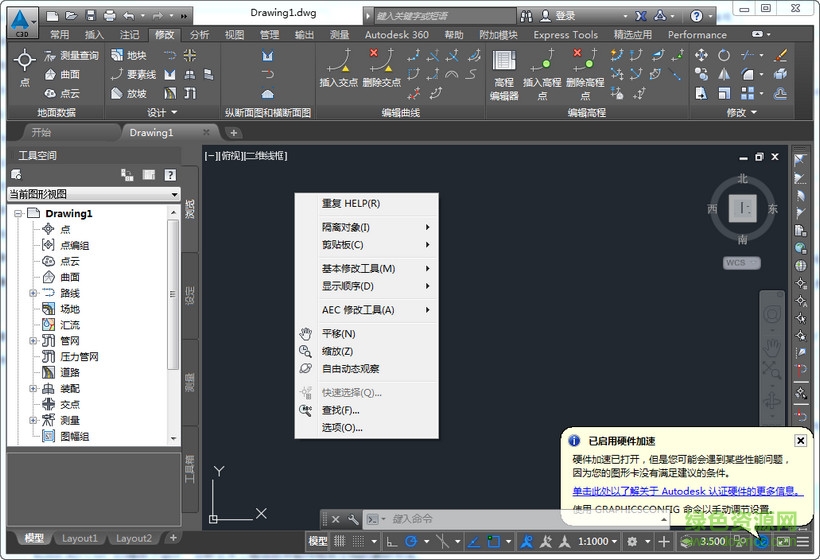
Task: Toggle the grid display in the status bar
Action: point(341,541)
